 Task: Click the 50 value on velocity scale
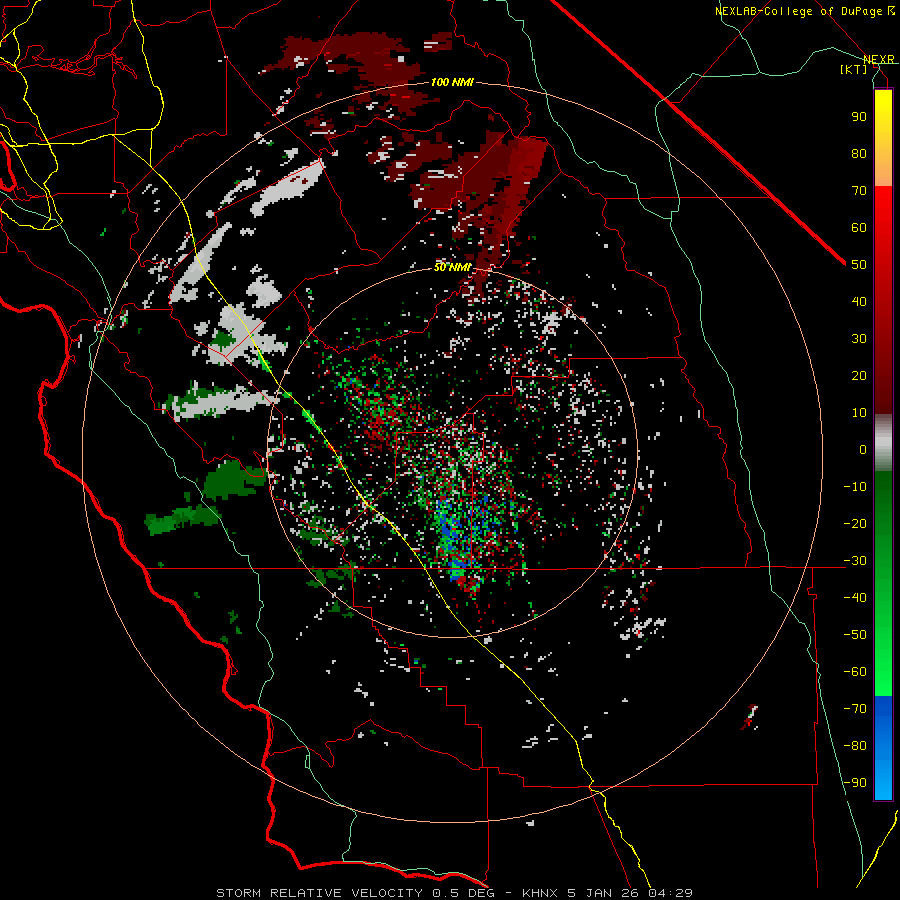[x=859, y=265]
